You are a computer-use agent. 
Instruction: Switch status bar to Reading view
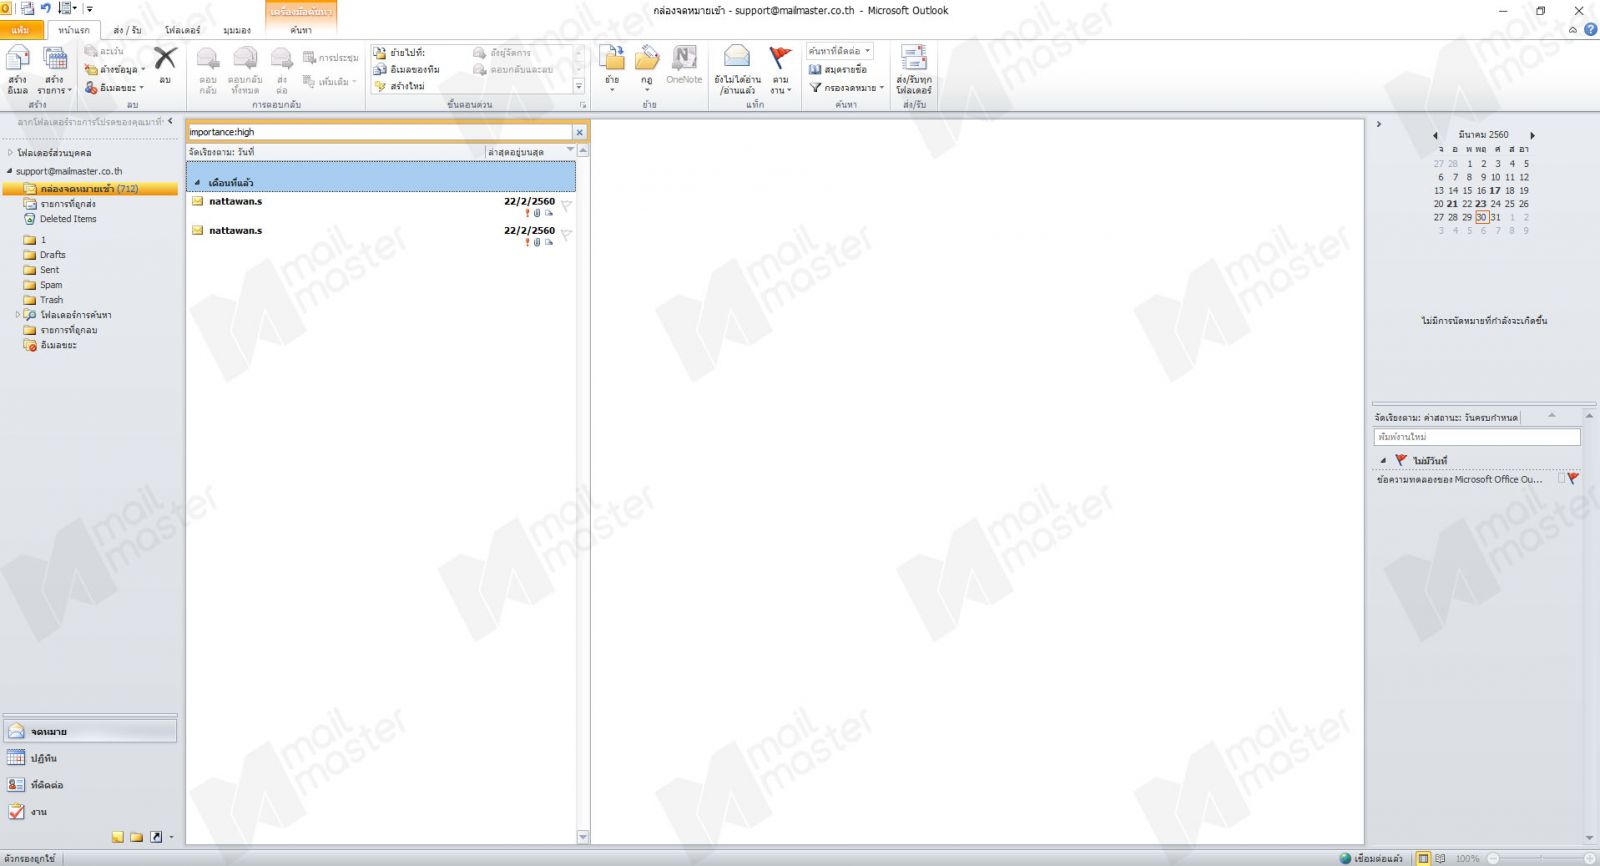tap(1440, 858)
